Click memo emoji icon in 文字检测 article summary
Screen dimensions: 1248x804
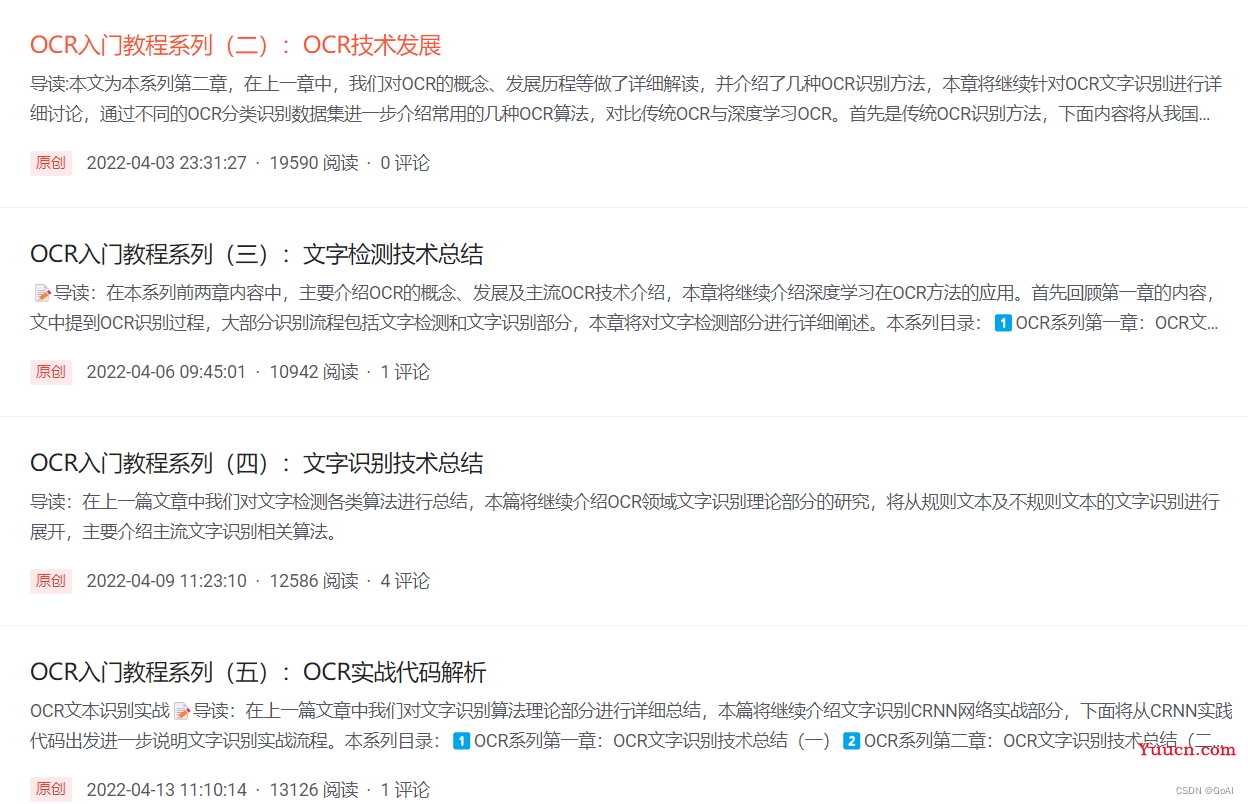pyautogui.click(x=42, y=293)
